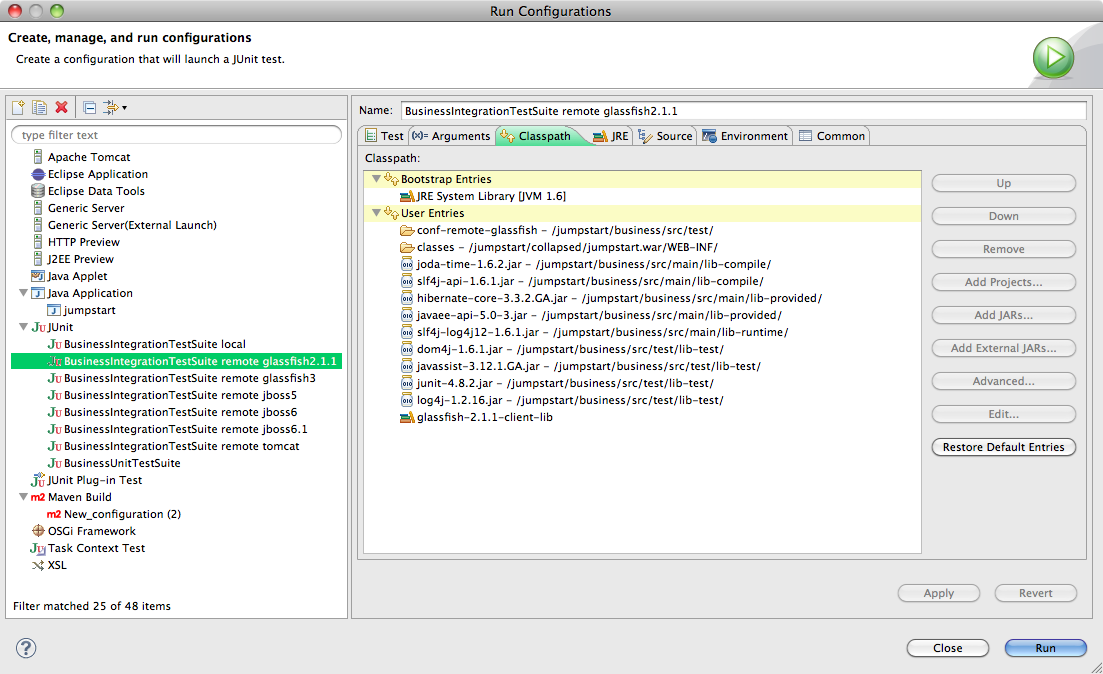Click the Revert button
Screen dimensions: 1103x674
tap(1035, 593)
